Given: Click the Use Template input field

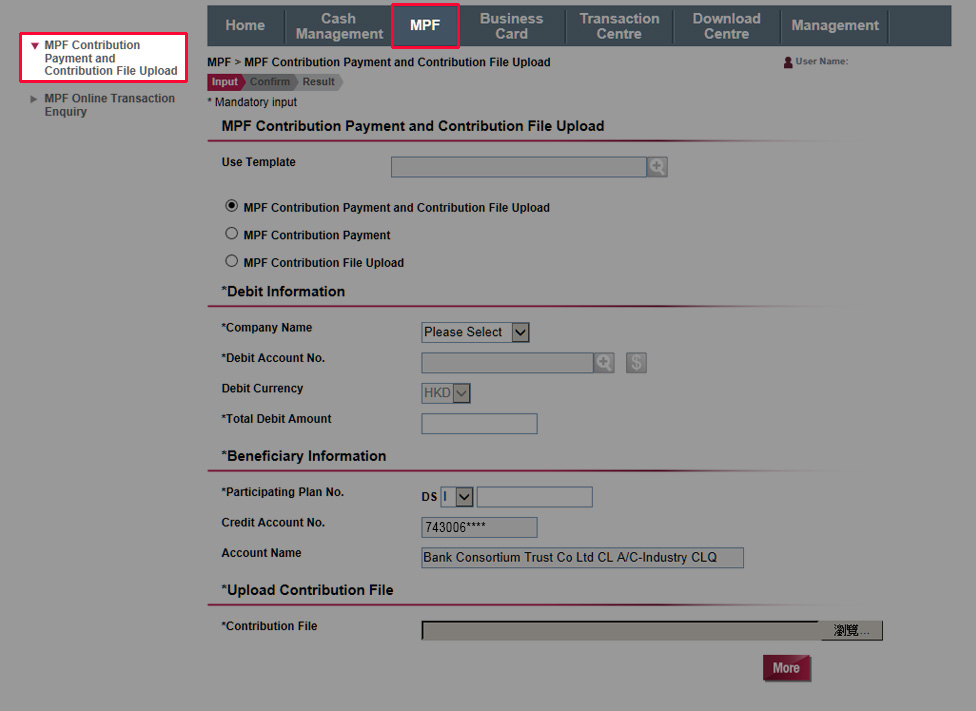Looking at the screenshot, I should pos(518,167).
